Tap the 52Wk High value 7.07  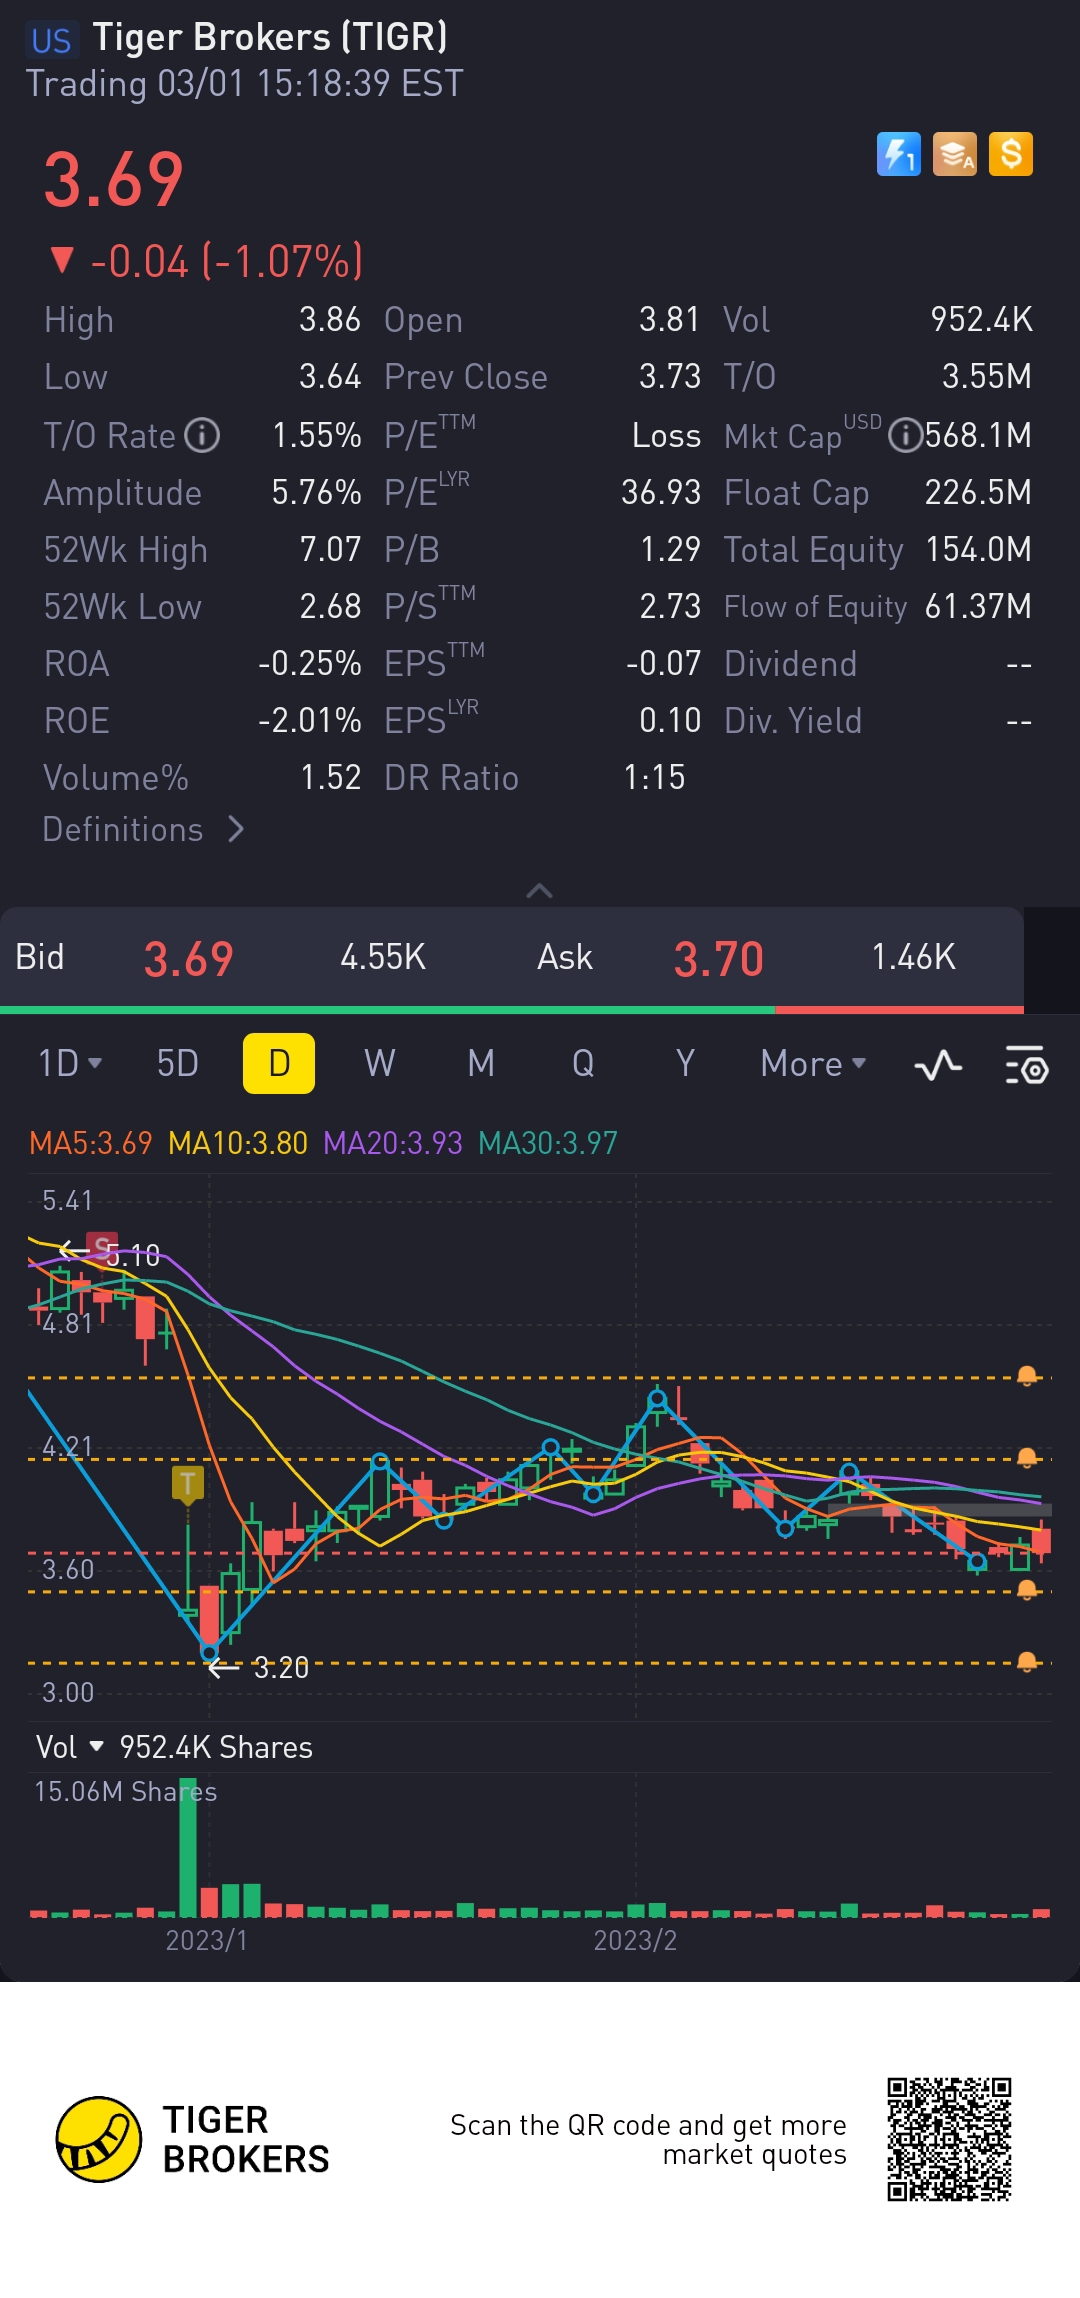330,549
